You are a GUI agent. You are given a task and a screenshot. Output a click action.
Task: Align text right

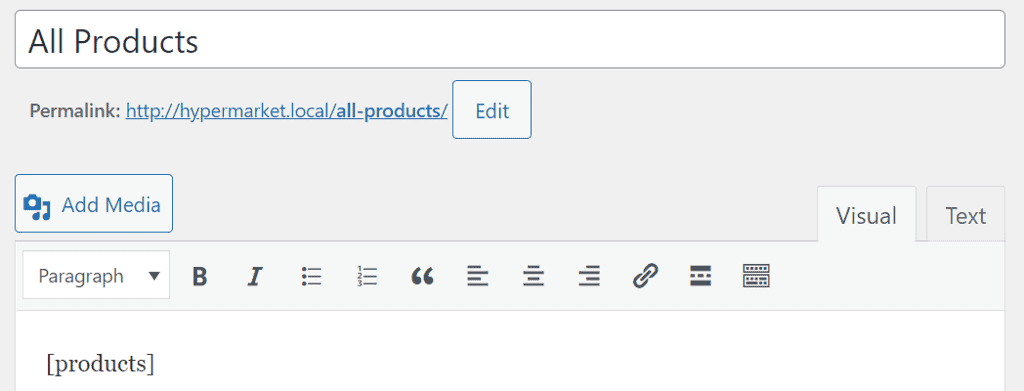pyautogui.click(x=590, y=277)
